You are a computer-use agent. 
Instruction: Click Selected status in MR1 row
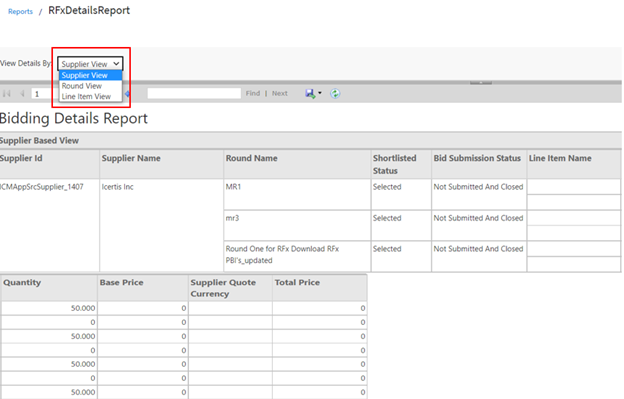(401, 195)
